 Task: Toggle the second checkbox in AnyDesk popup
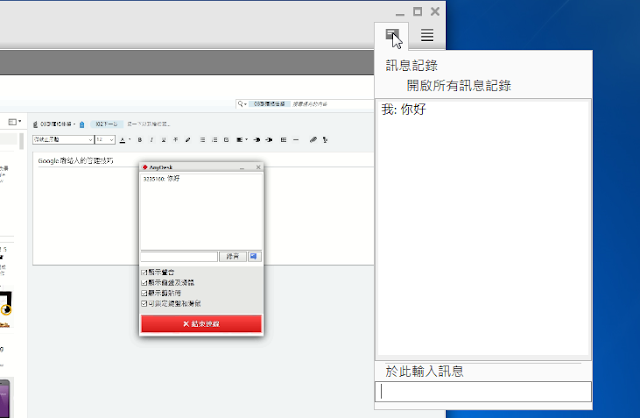pos(145,282)
